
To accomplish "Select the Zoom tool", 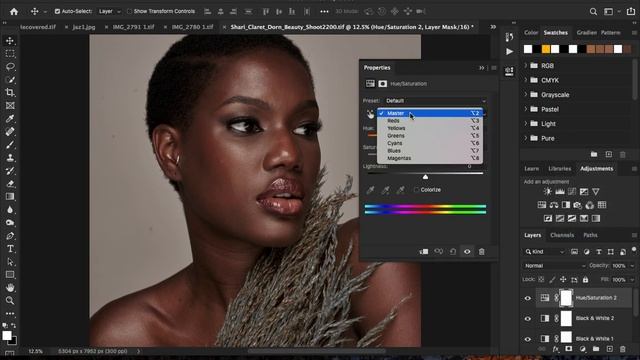I will tap(10, 300).
